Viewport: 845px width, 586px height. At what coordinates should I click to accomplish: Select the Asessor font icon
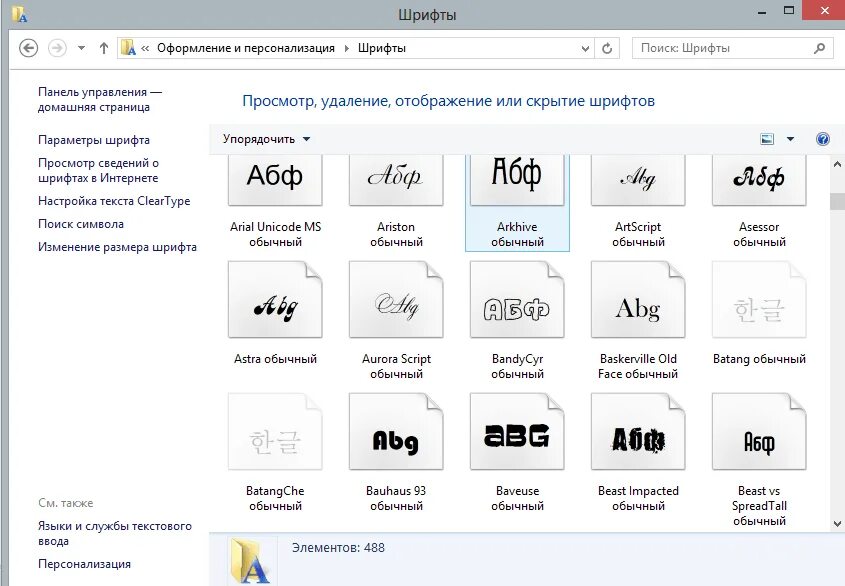coord(759,180)
